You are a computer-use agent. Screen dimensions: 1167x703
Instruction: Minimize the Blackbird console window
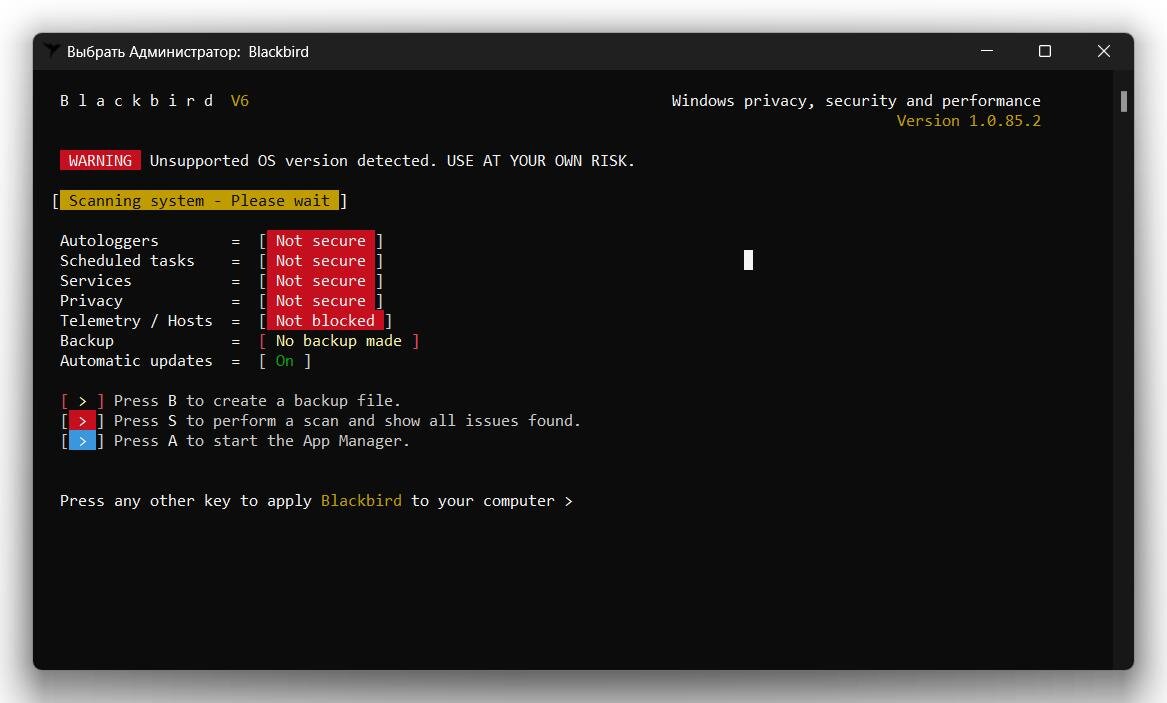987,51
